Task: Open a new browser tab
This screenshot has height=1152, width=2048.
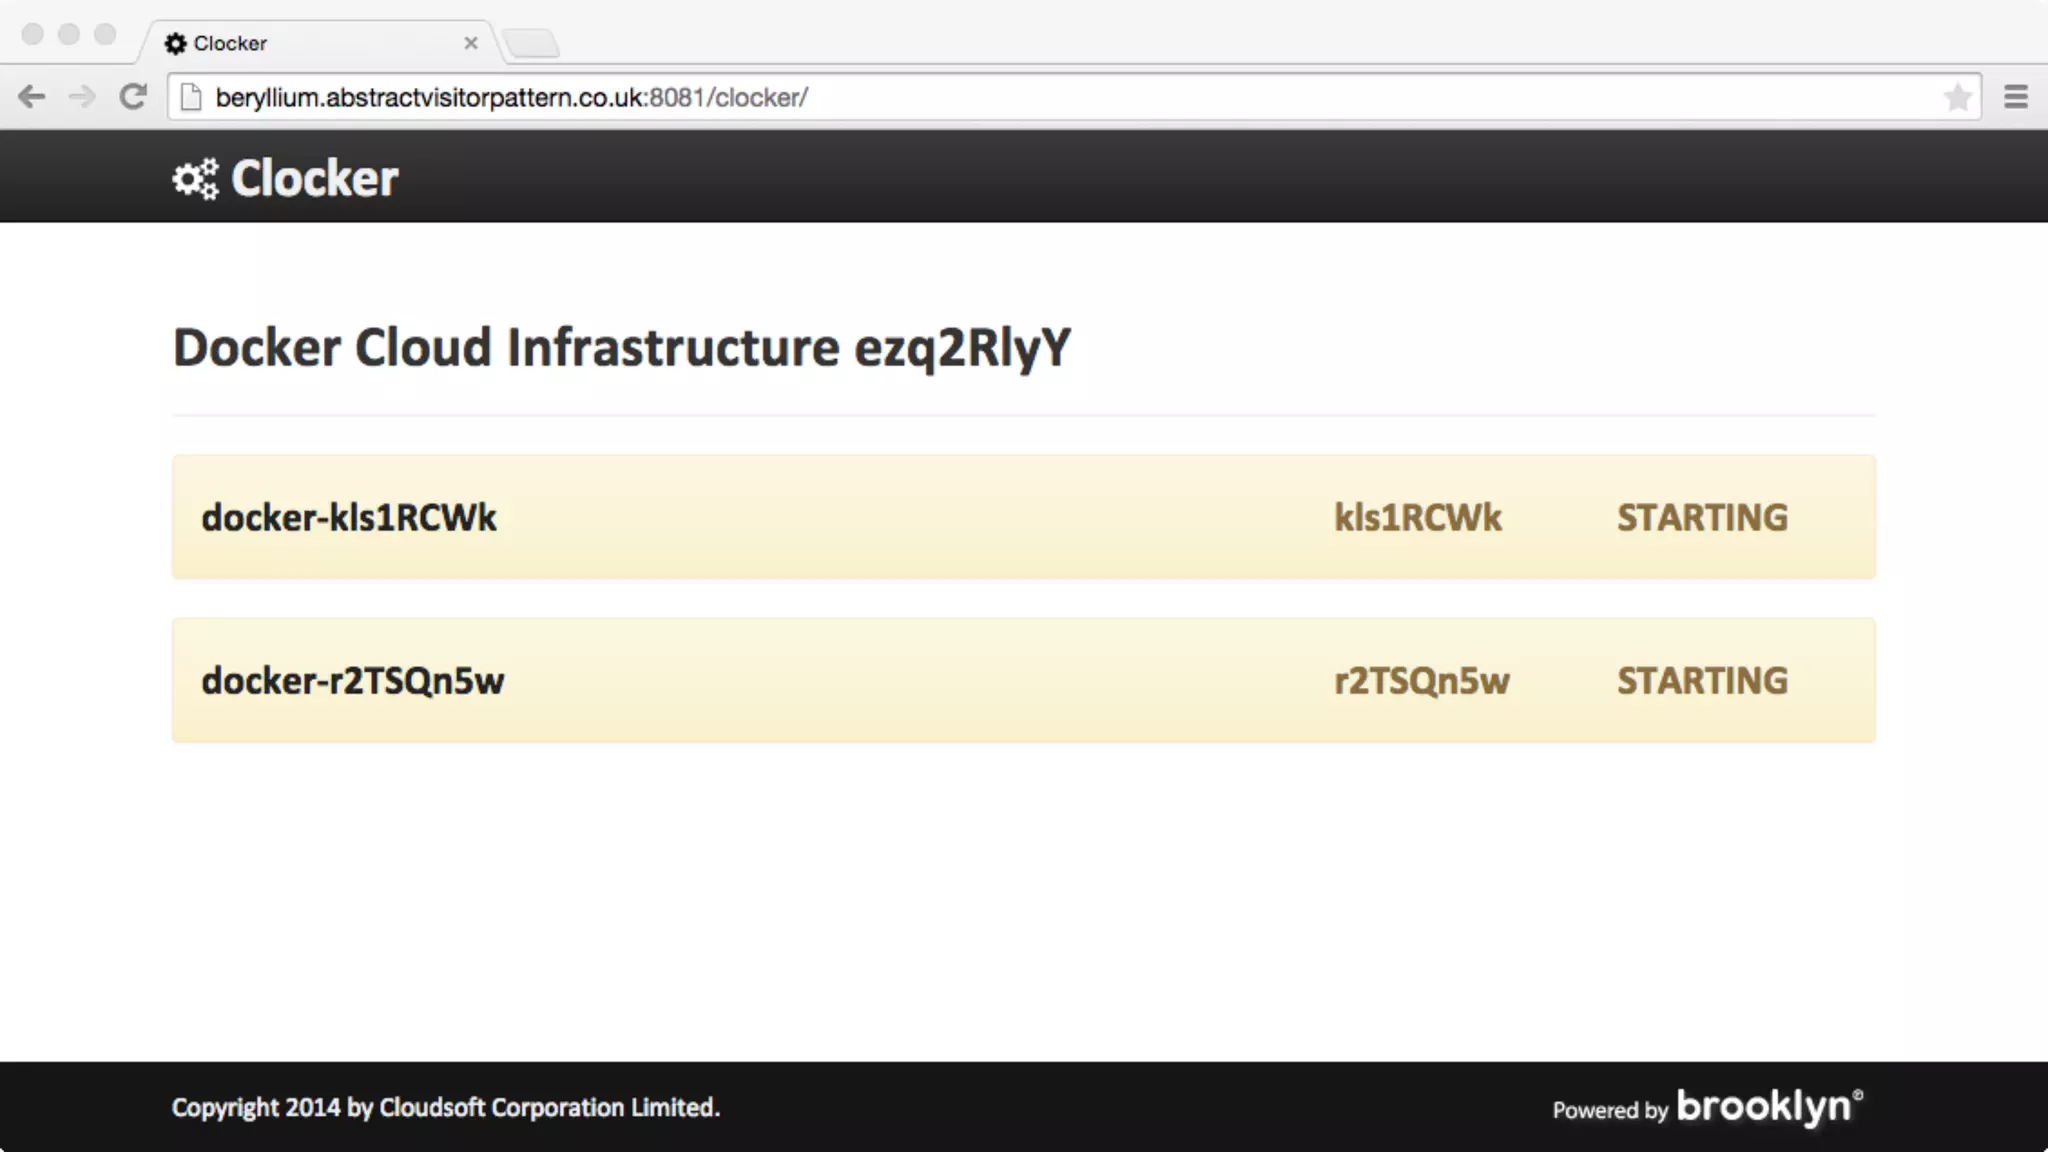Action: (531, 43)
